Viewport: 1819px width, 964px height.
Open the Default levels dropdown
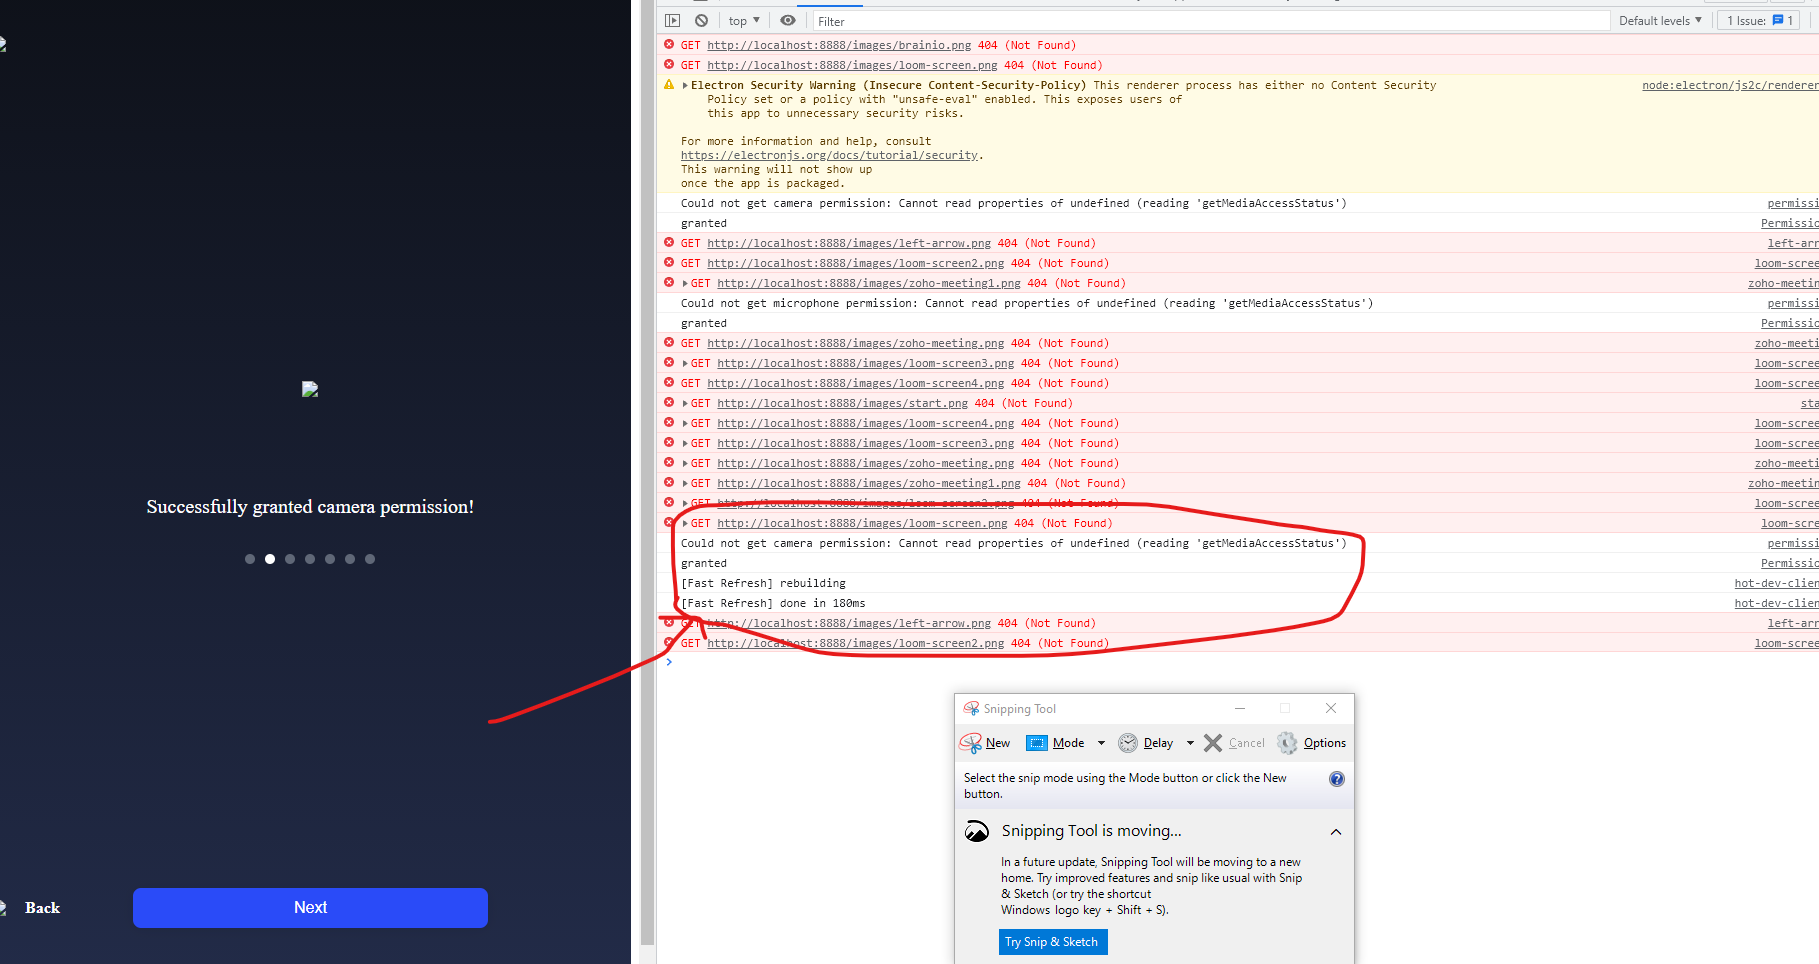1660,20
